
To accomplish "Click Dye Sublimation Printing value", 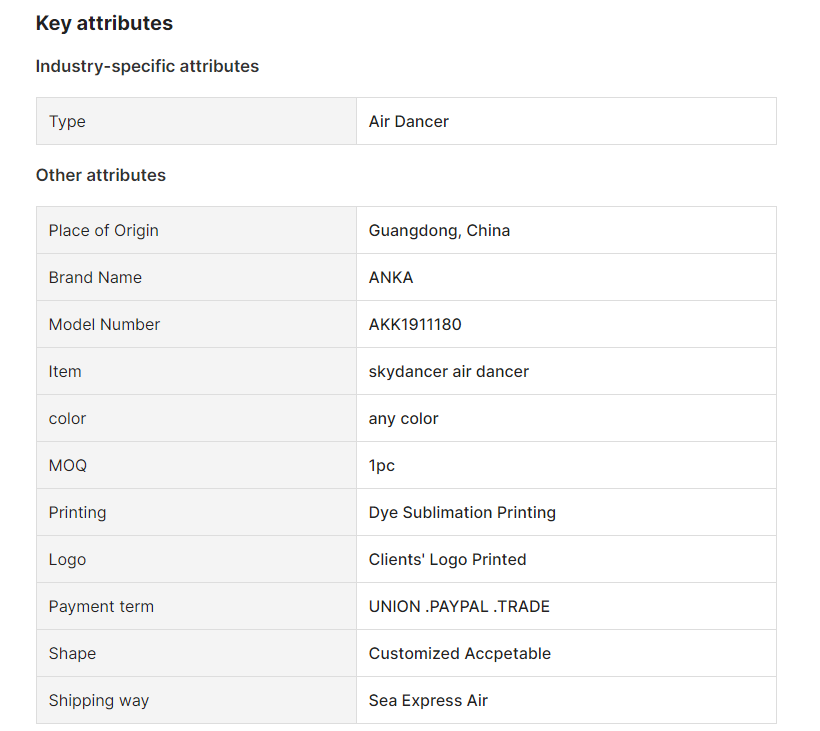I will tap(462, 512).
